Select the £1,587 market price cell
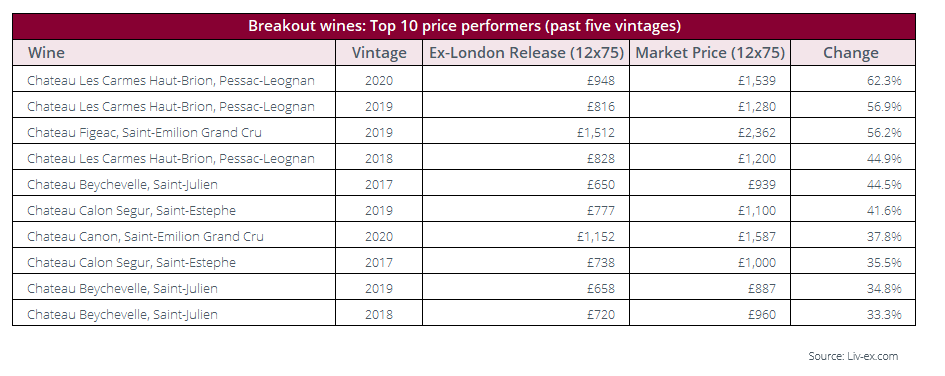This screenshot has width=945, height=376. coord(756,237)
